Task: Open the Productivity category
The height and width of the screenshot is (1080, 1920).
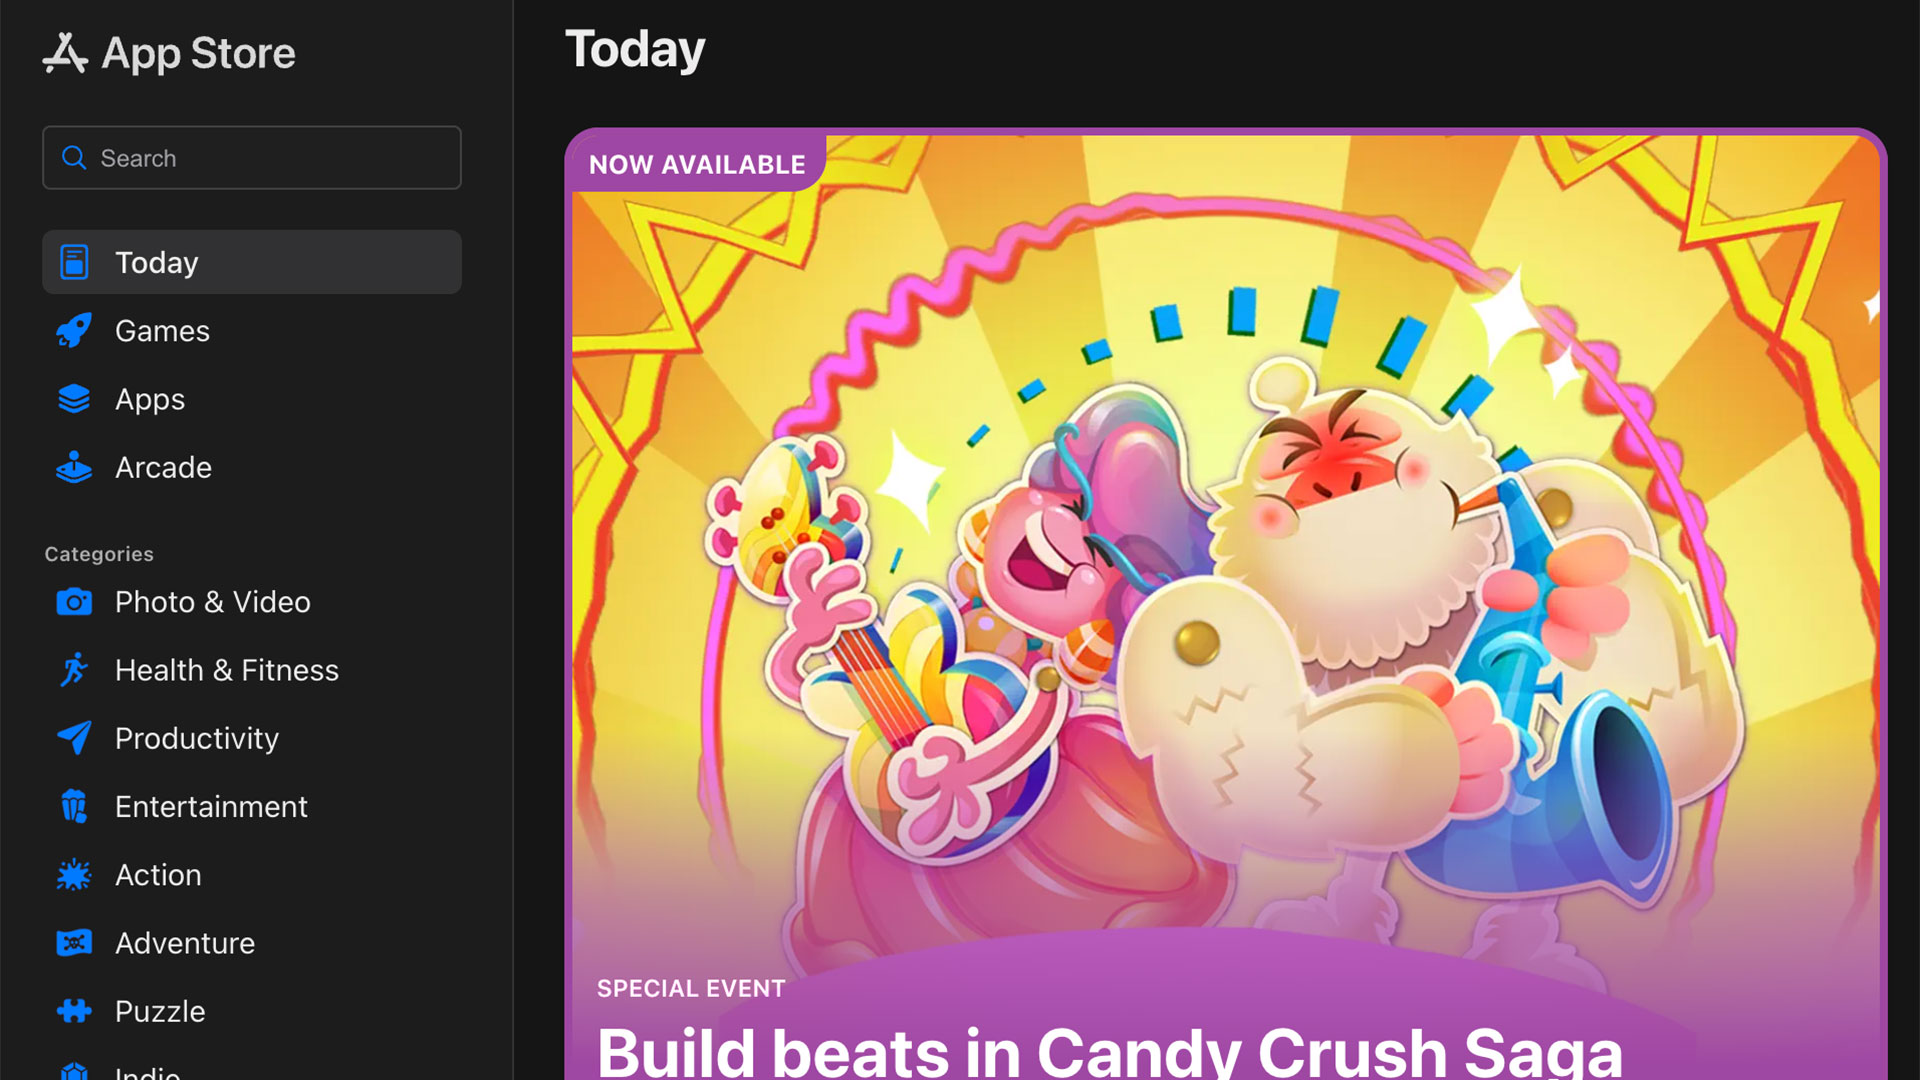Action: (252, 738)
